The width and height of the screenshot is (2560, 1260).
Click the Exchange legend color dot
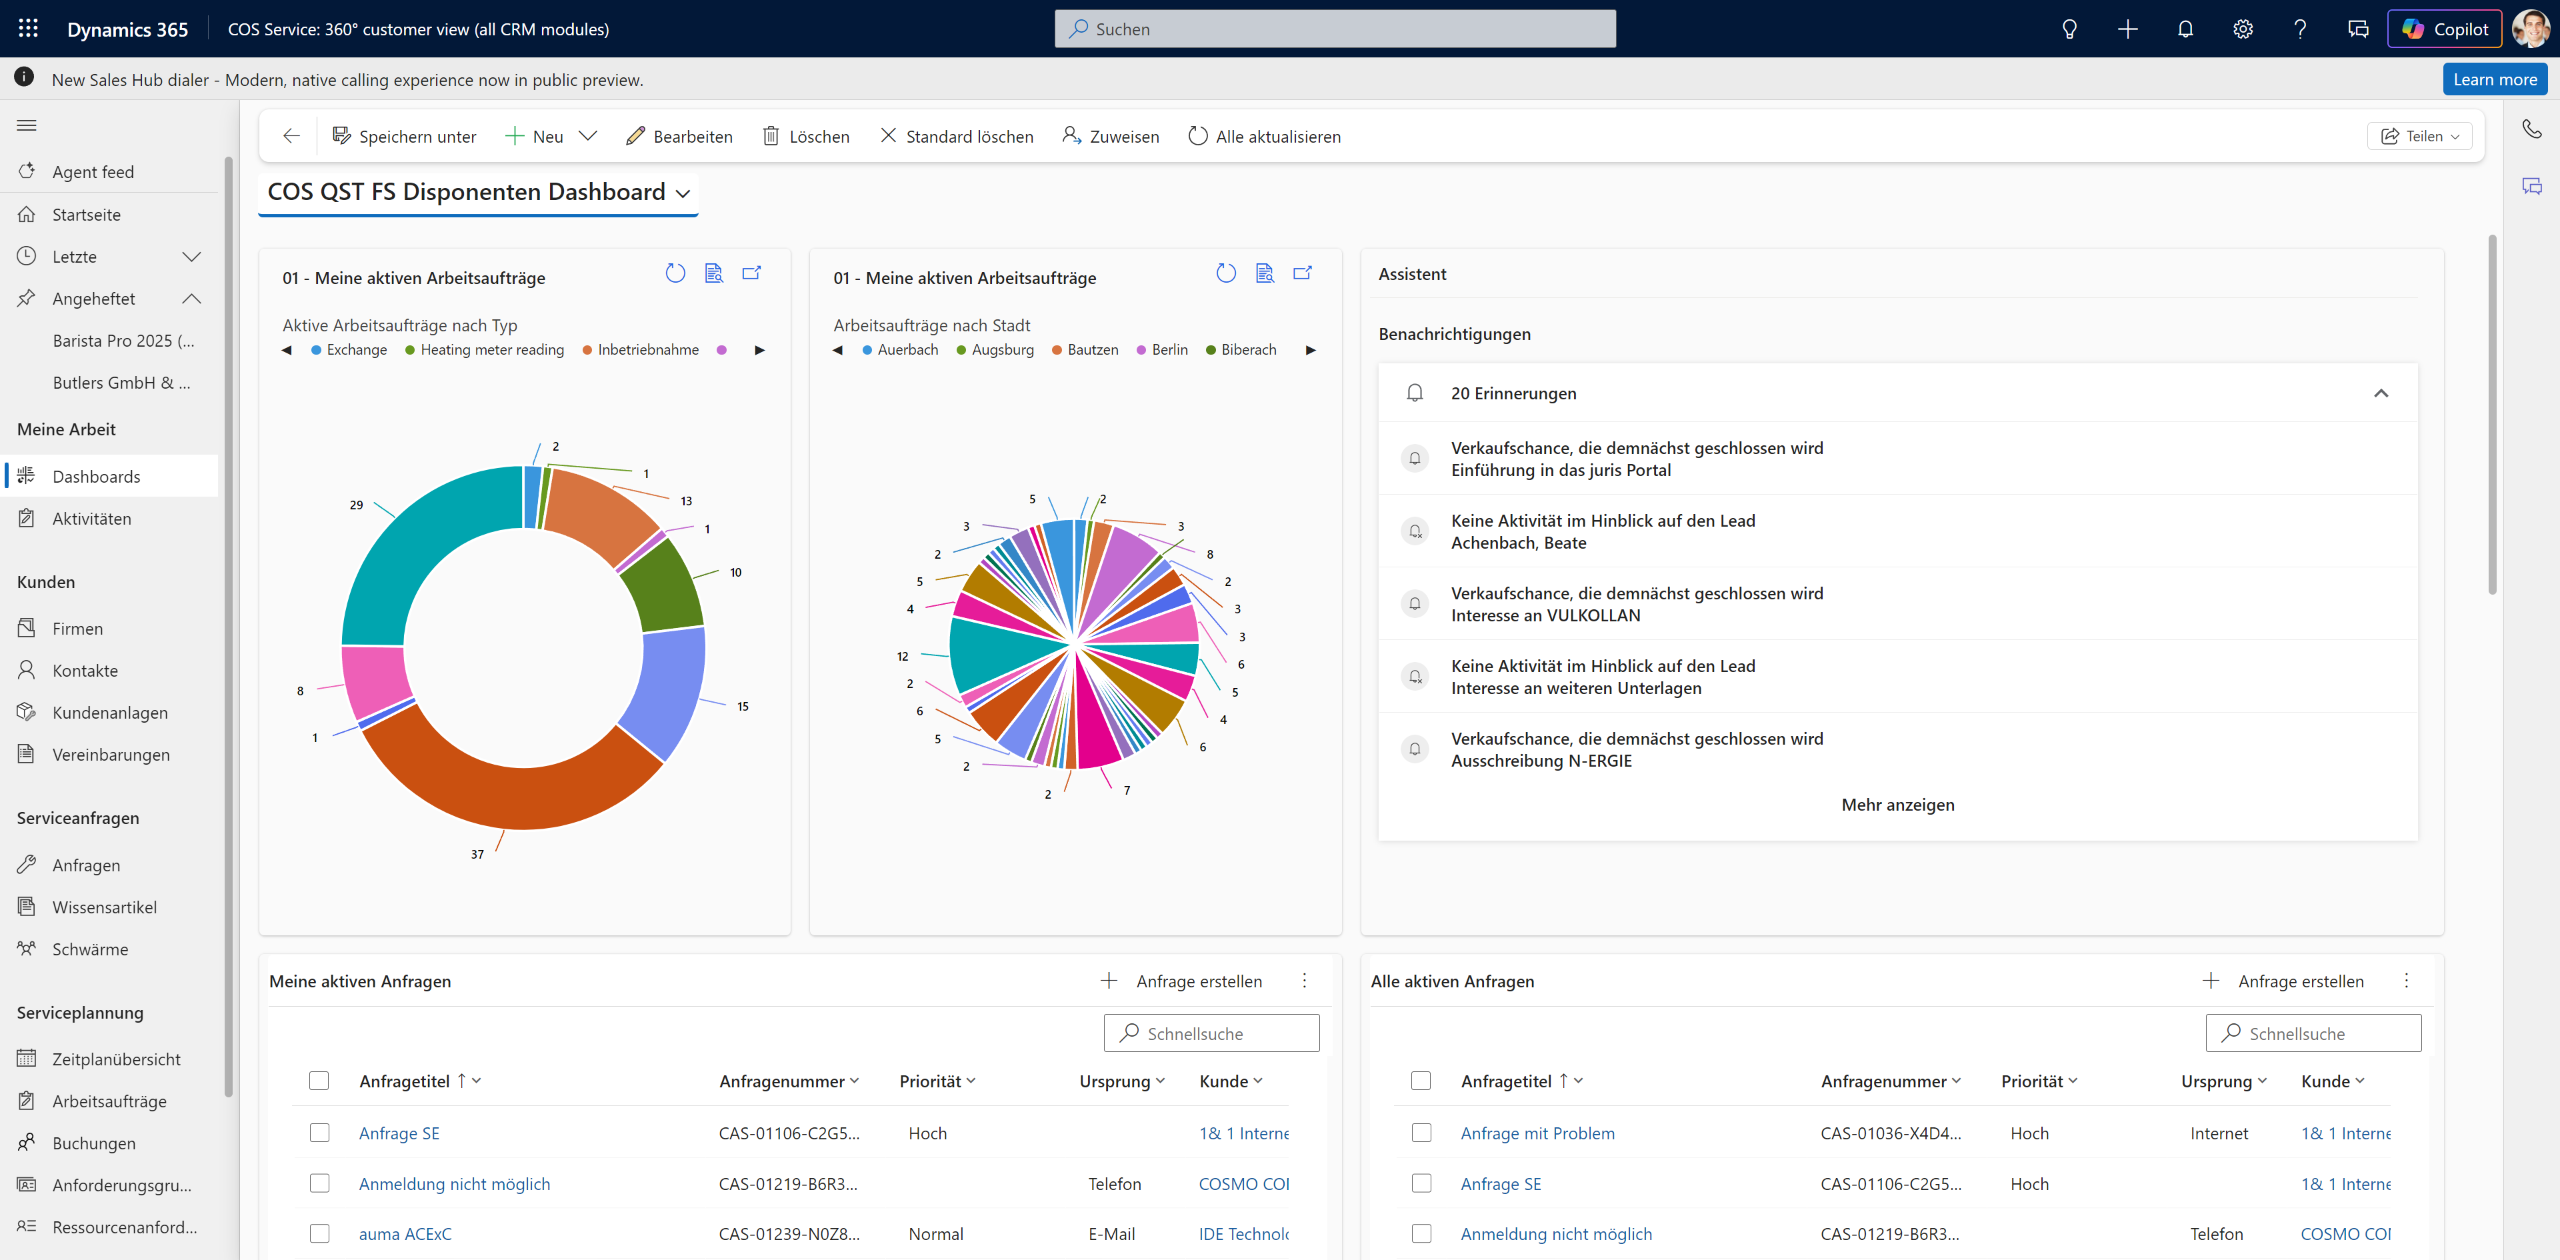tap(316, 350)
